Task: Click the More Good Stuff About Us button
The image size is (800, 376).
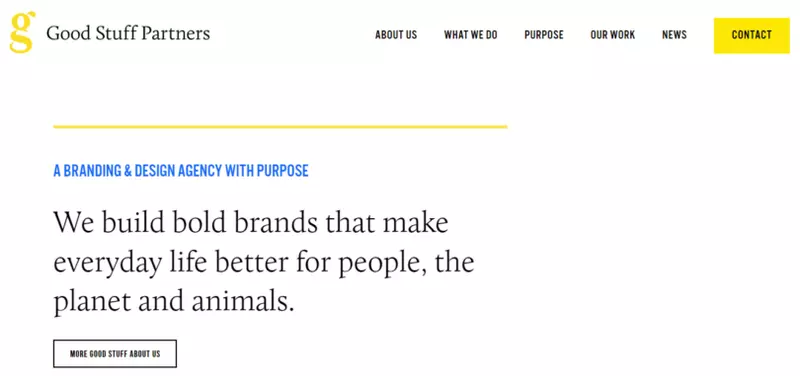Action: pyautogui.click(x=115, y=354)
